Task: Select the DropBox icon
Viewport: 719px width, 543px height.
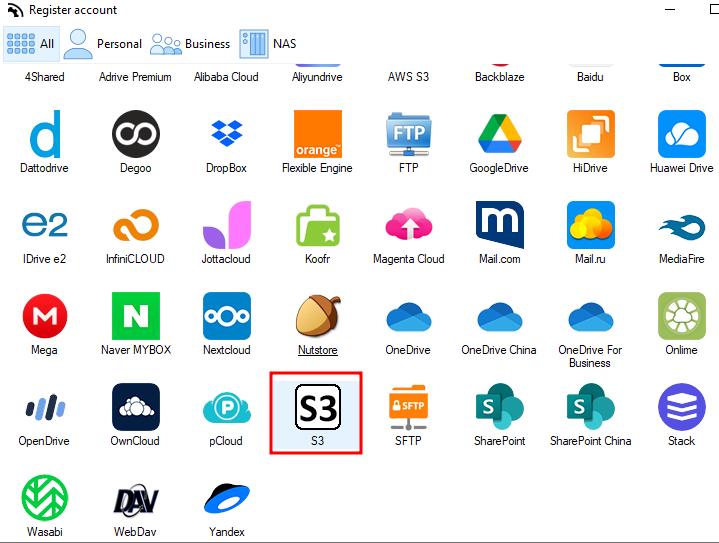Action: [227, 133]
